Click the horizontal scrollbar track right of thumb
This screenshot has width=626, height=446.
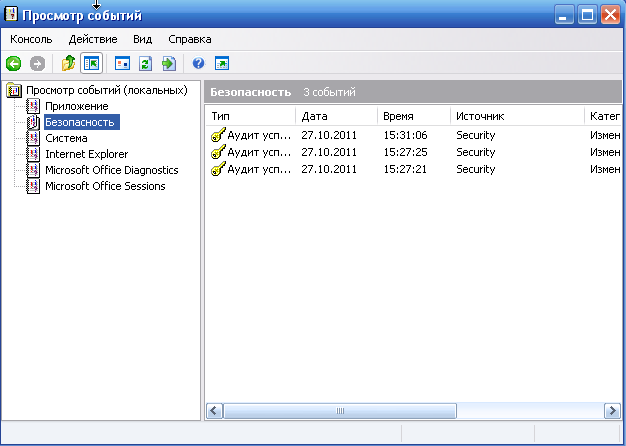click(530, 410)
